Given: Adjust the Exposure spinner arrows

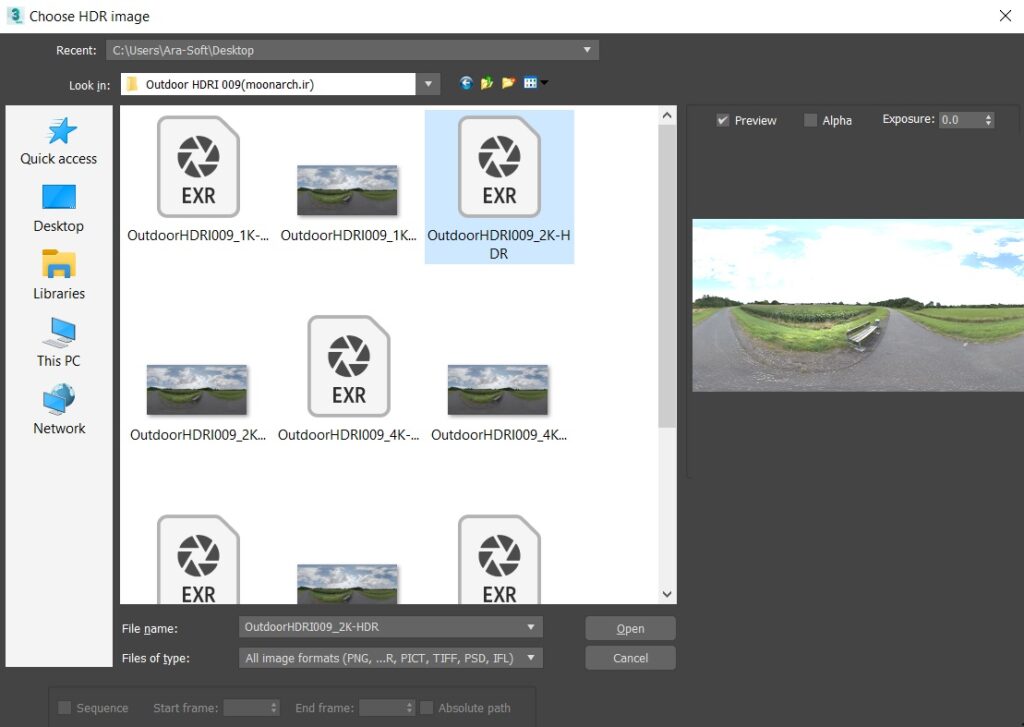Looking at the screenshot, I should [x=988, y=120].
